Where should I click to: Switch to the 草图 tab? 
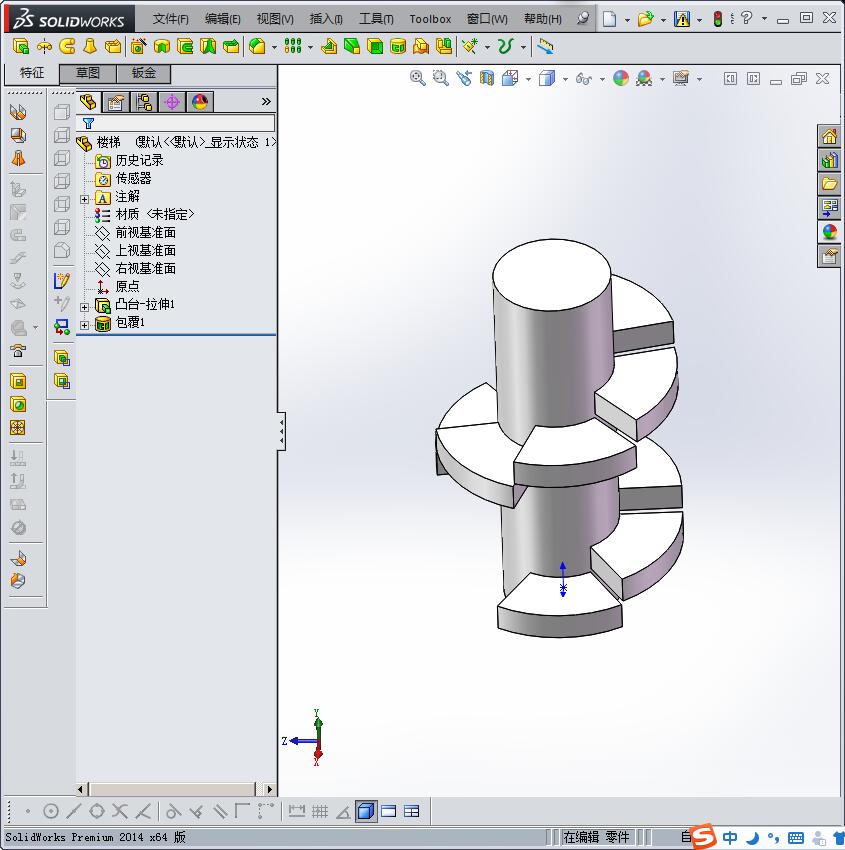coord(87,73)
